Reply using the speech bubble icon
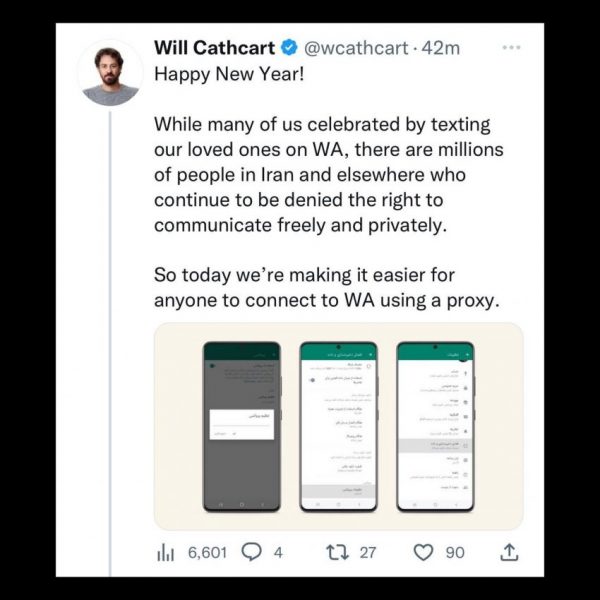600x600 pixels. tap(251, 553)
